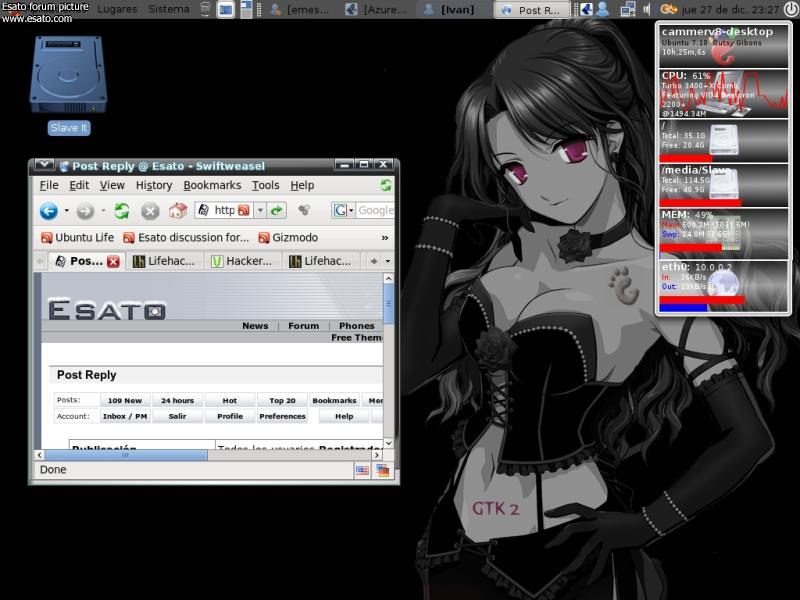Screen dimensions: 800x600
Task: Click the grey Stop loading button
Action: (x=150, y=211)
